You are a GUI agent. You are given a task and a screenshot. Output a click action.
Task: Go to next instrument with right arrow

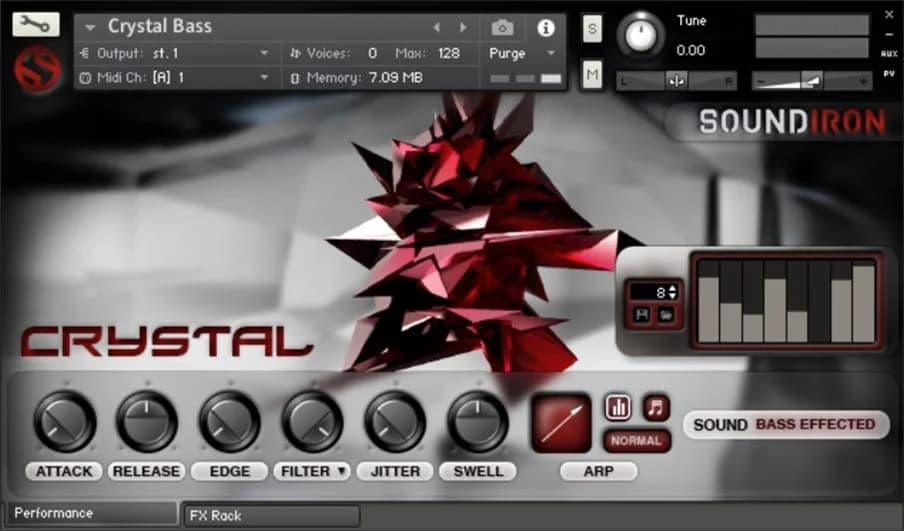(463, 27)
